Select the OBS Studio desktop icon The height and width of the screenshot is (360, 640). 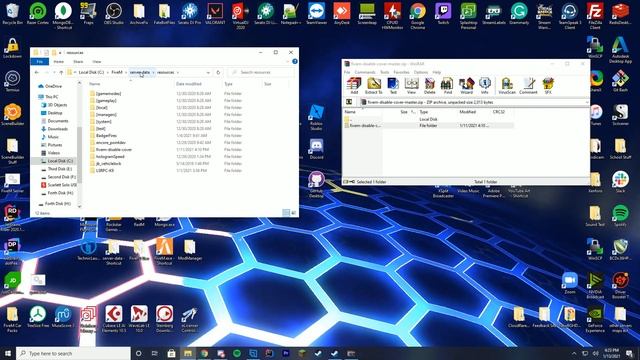pyautogui.click(x=113, y=13)
